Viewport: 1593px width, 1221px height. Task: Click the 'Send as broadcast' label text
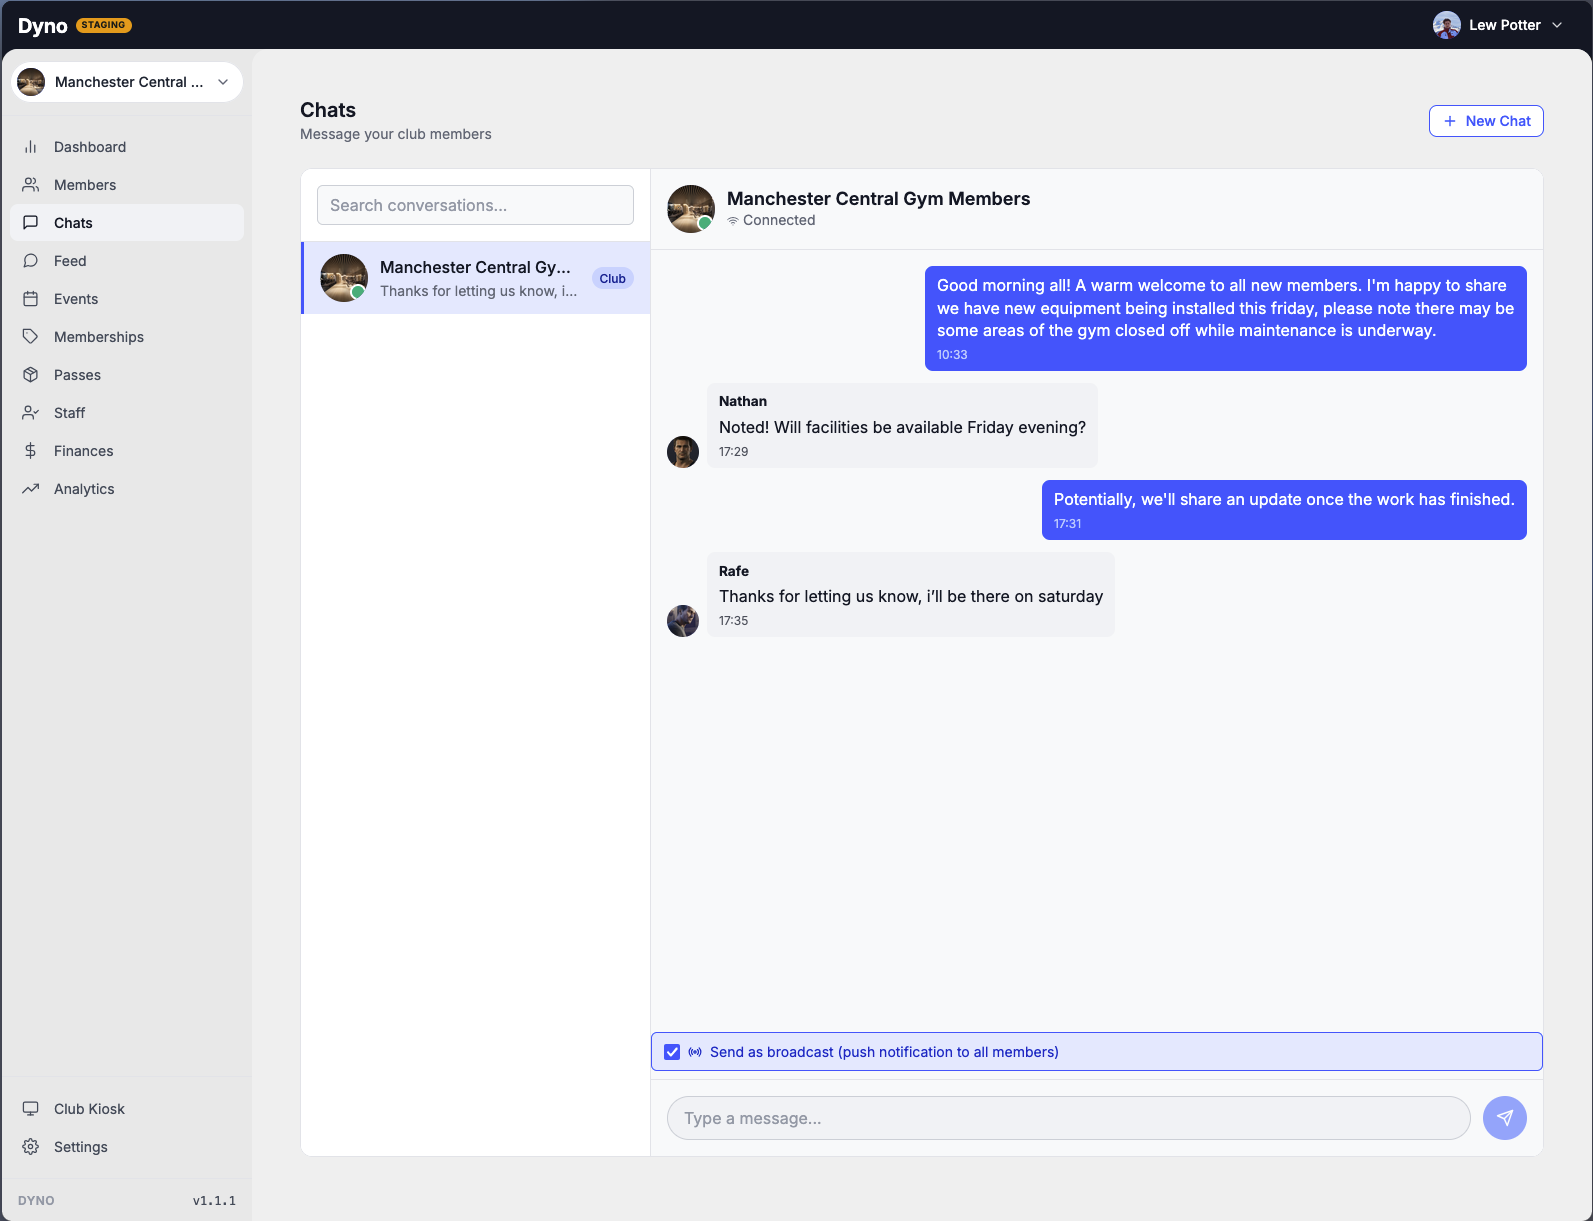click(x=884, y=1052)
